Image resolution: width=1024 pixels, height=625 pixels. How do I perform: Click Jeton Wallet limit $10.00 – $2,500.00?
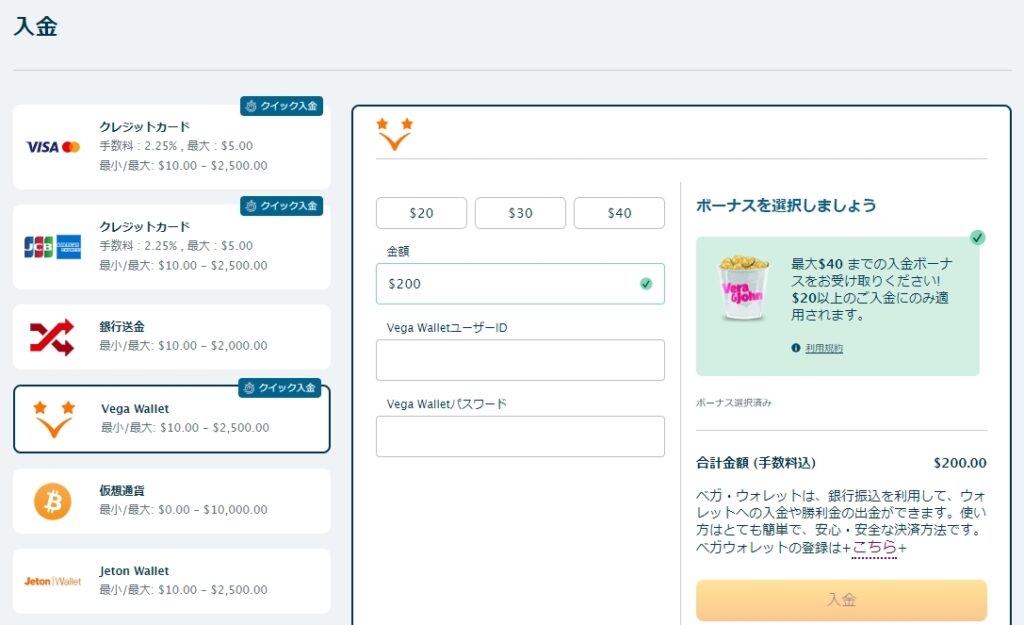pyautogui.click(x=184, y=590)
